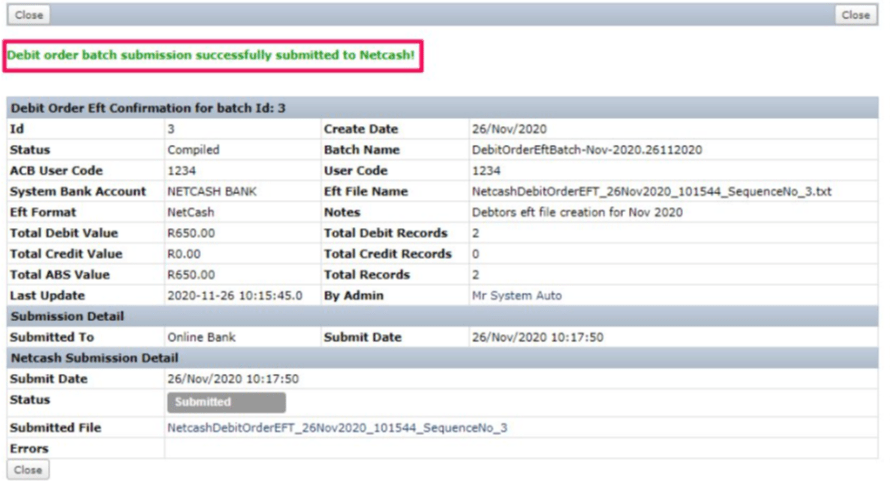
Task: Select the Debit Order Eft Confirmation header
Action: click(x=148, y=108)
